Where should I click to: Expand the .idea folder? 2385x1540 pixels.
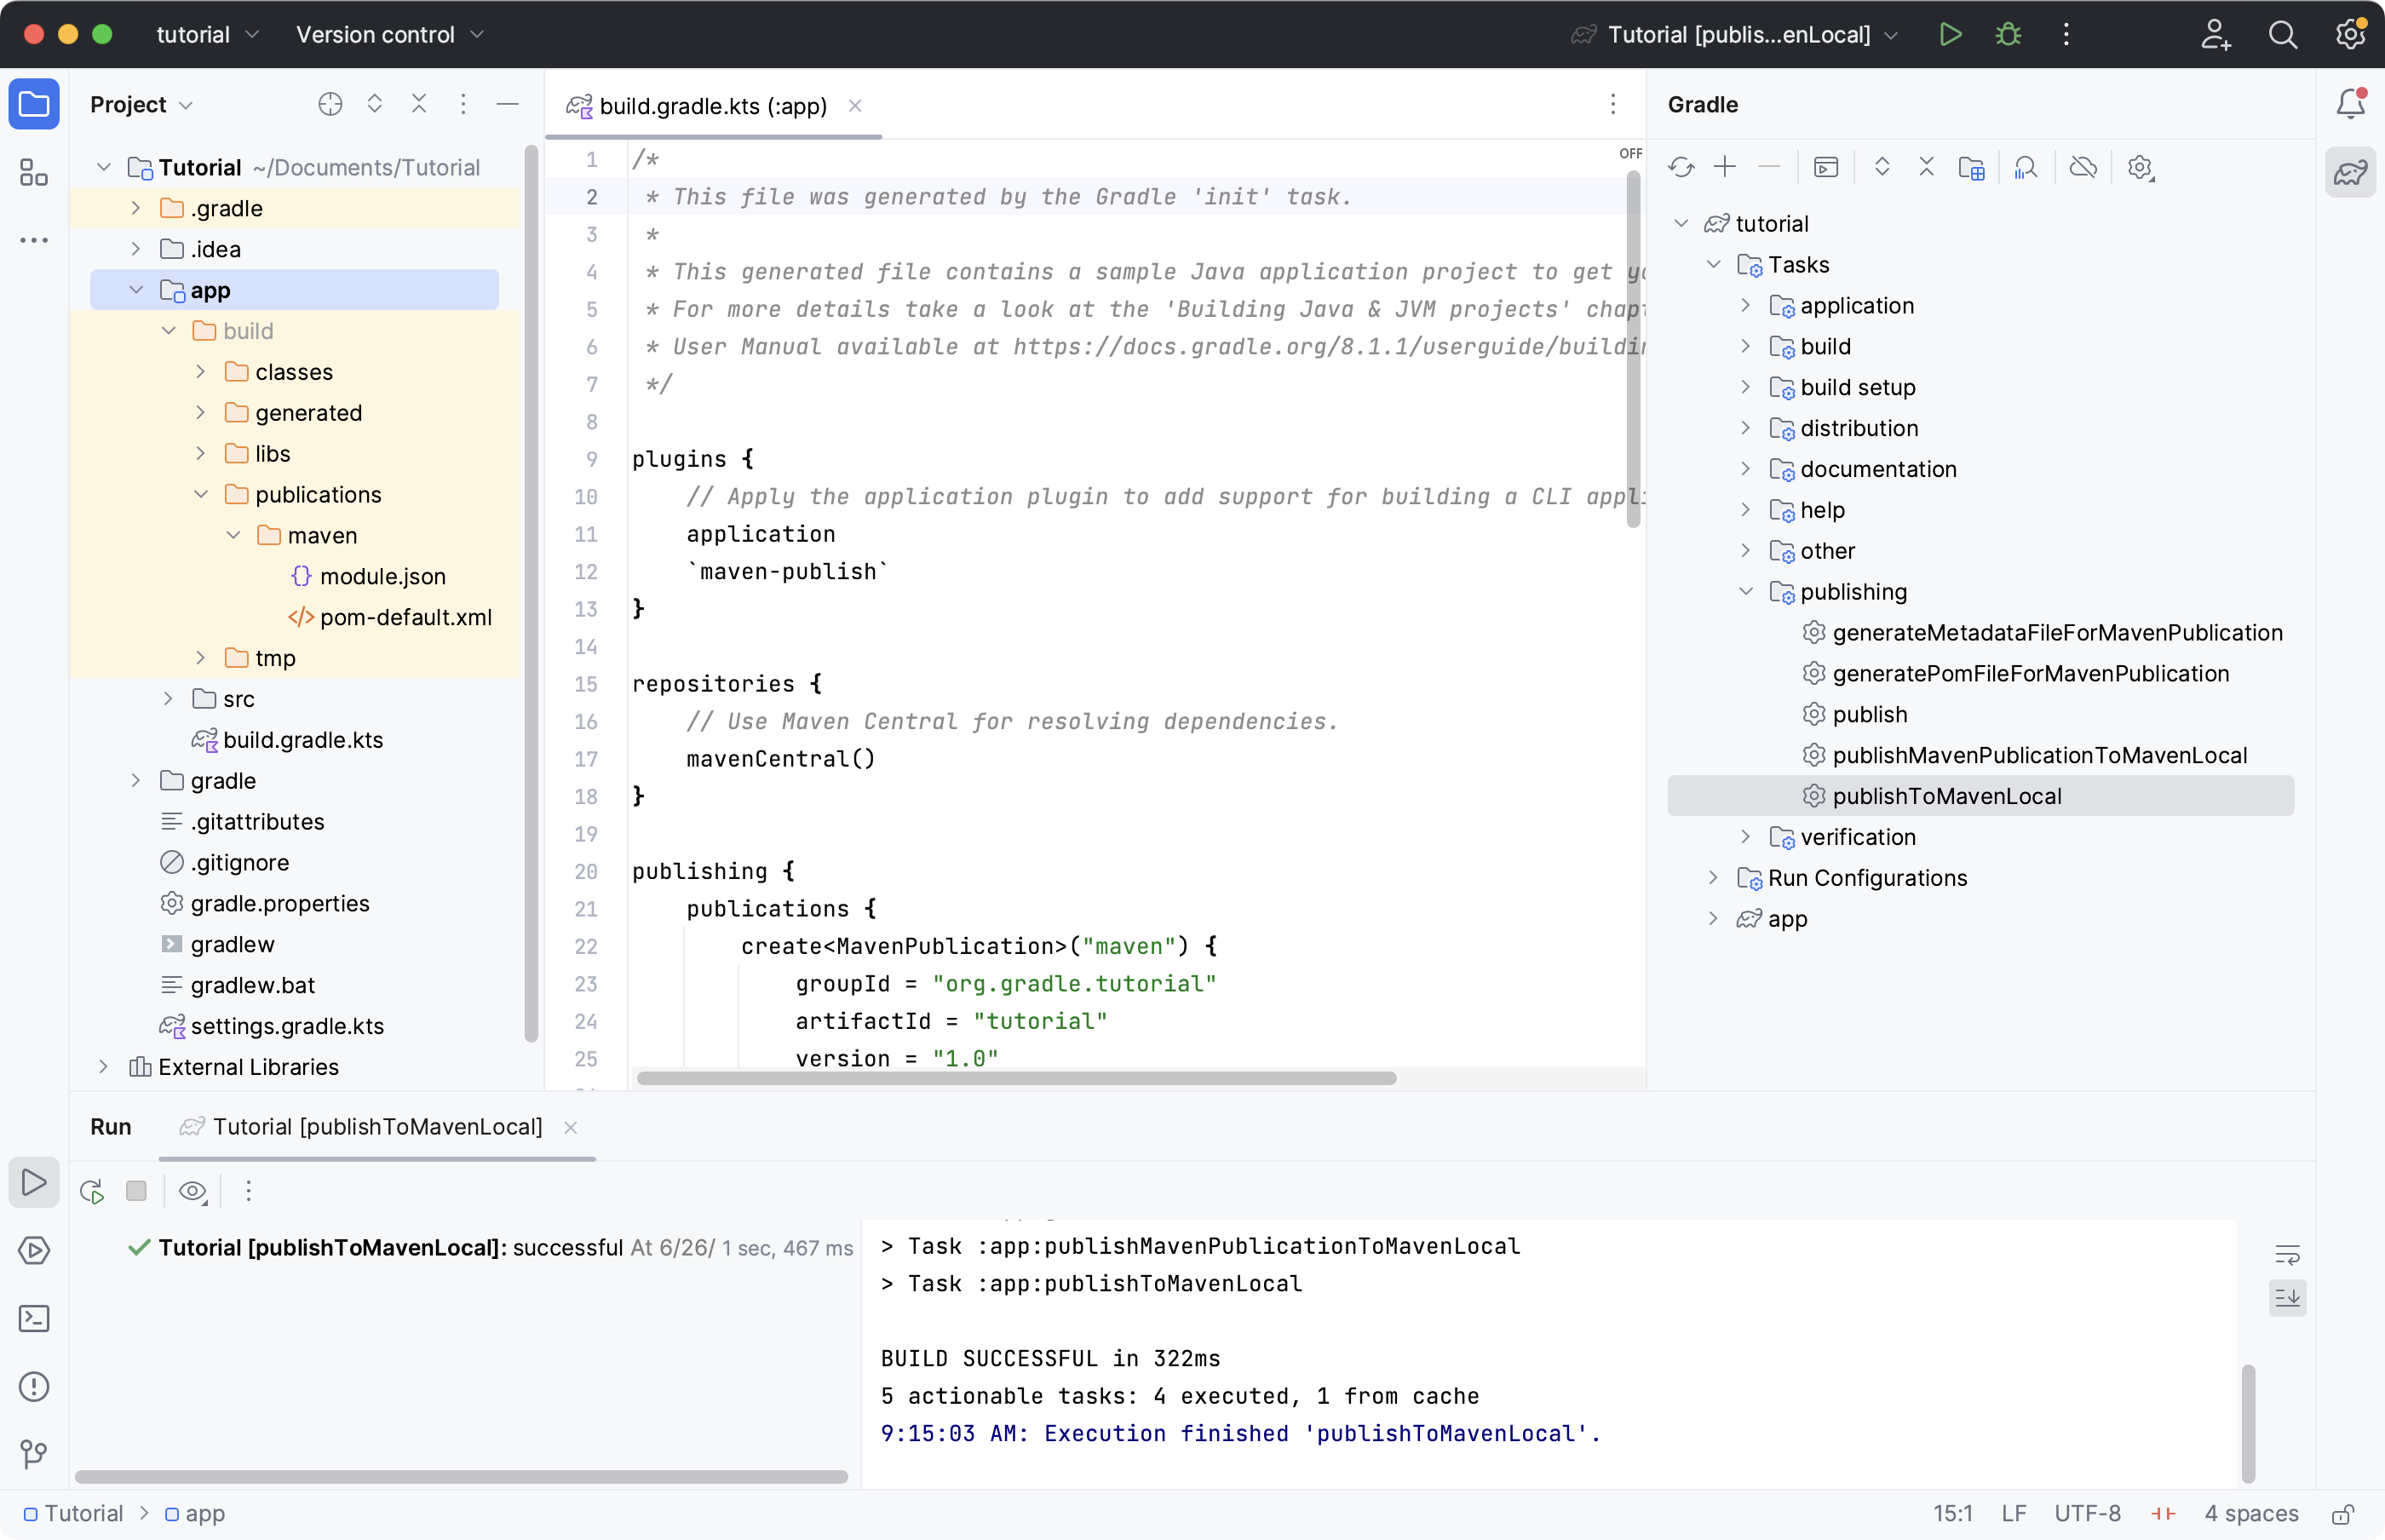tap(136, 249)
